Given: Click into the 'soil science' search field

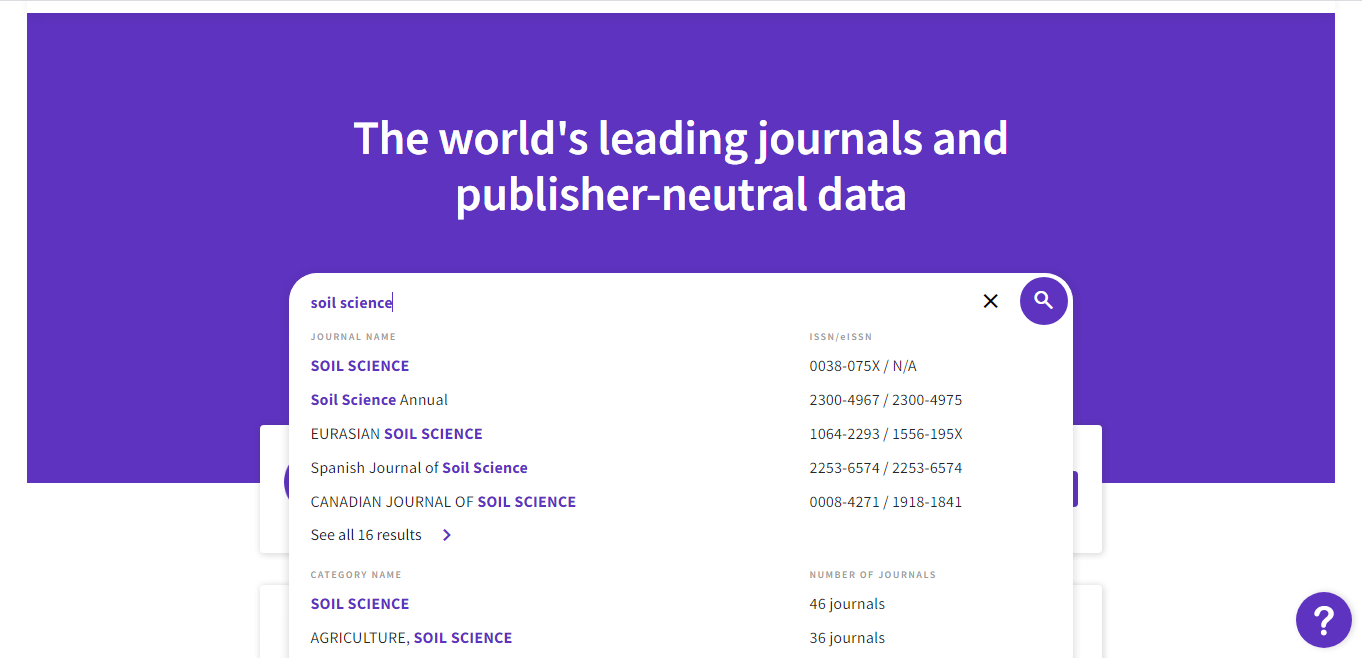Looking at the screenshot, I should (x=640, y=302).
